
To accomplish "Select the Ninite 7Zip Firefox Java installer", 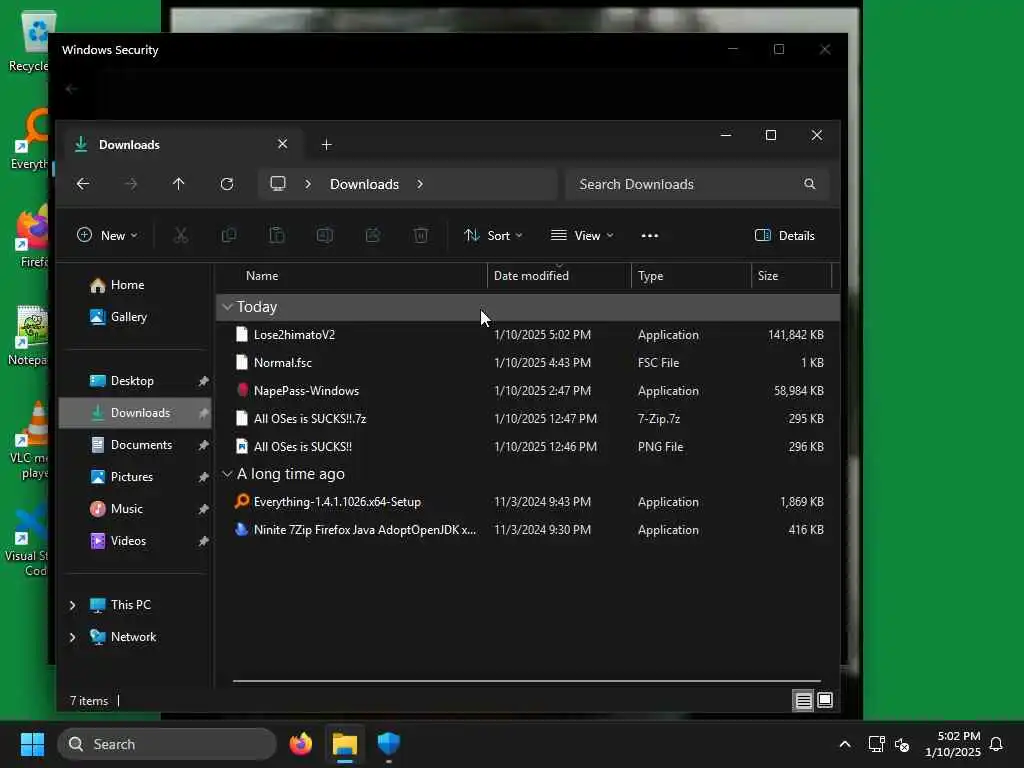I will 528,530.
